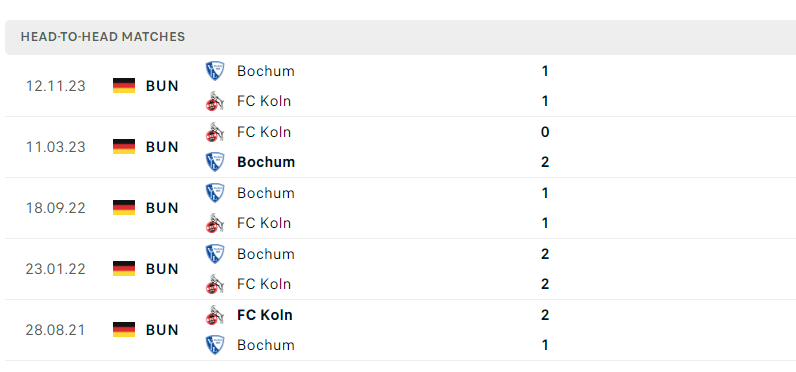Click FC Koln crest in 28.08.21 match
Image resolution: width=796 pixels, height=372 pixels.
click(215, 315)
